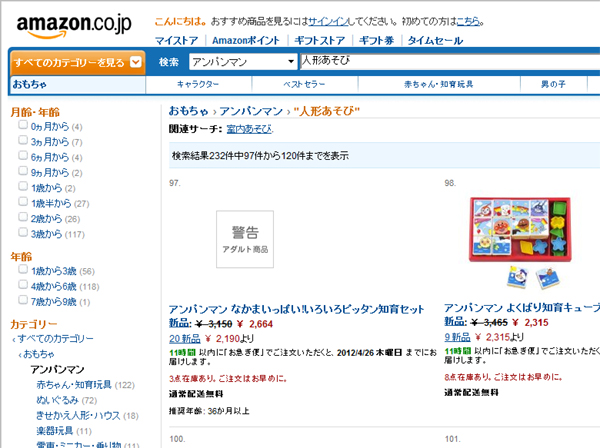
Task: Open the マイストア top navigation link
Action: pos(176,41)
